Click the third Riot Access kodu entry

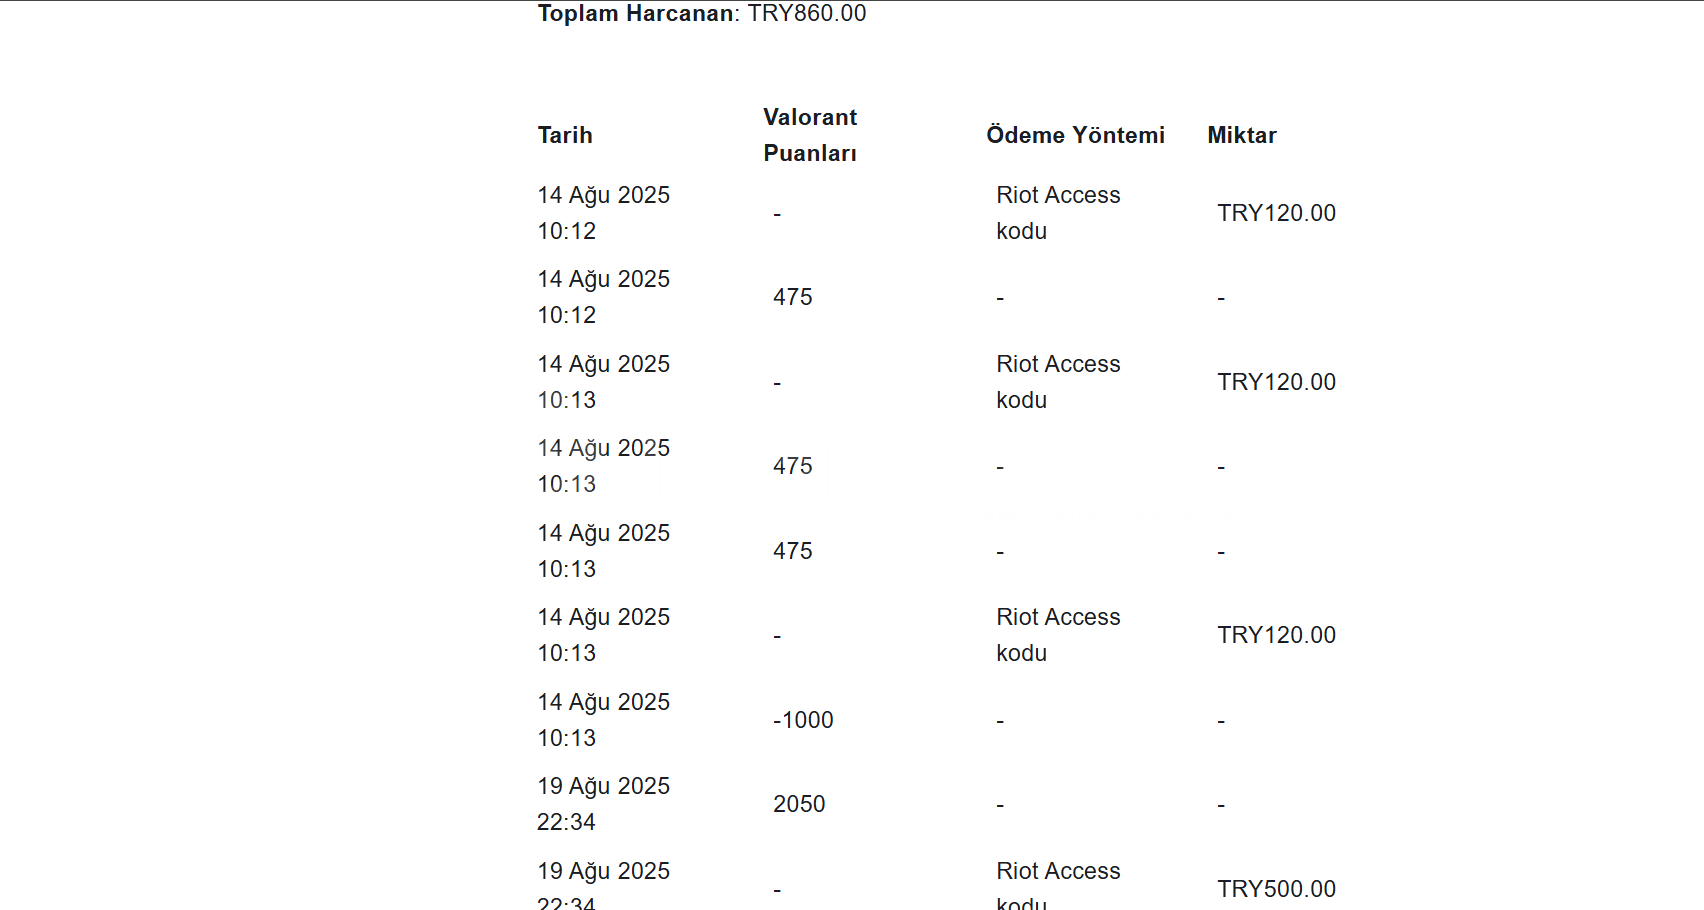pyautogui.click(x=1058, y=635)
